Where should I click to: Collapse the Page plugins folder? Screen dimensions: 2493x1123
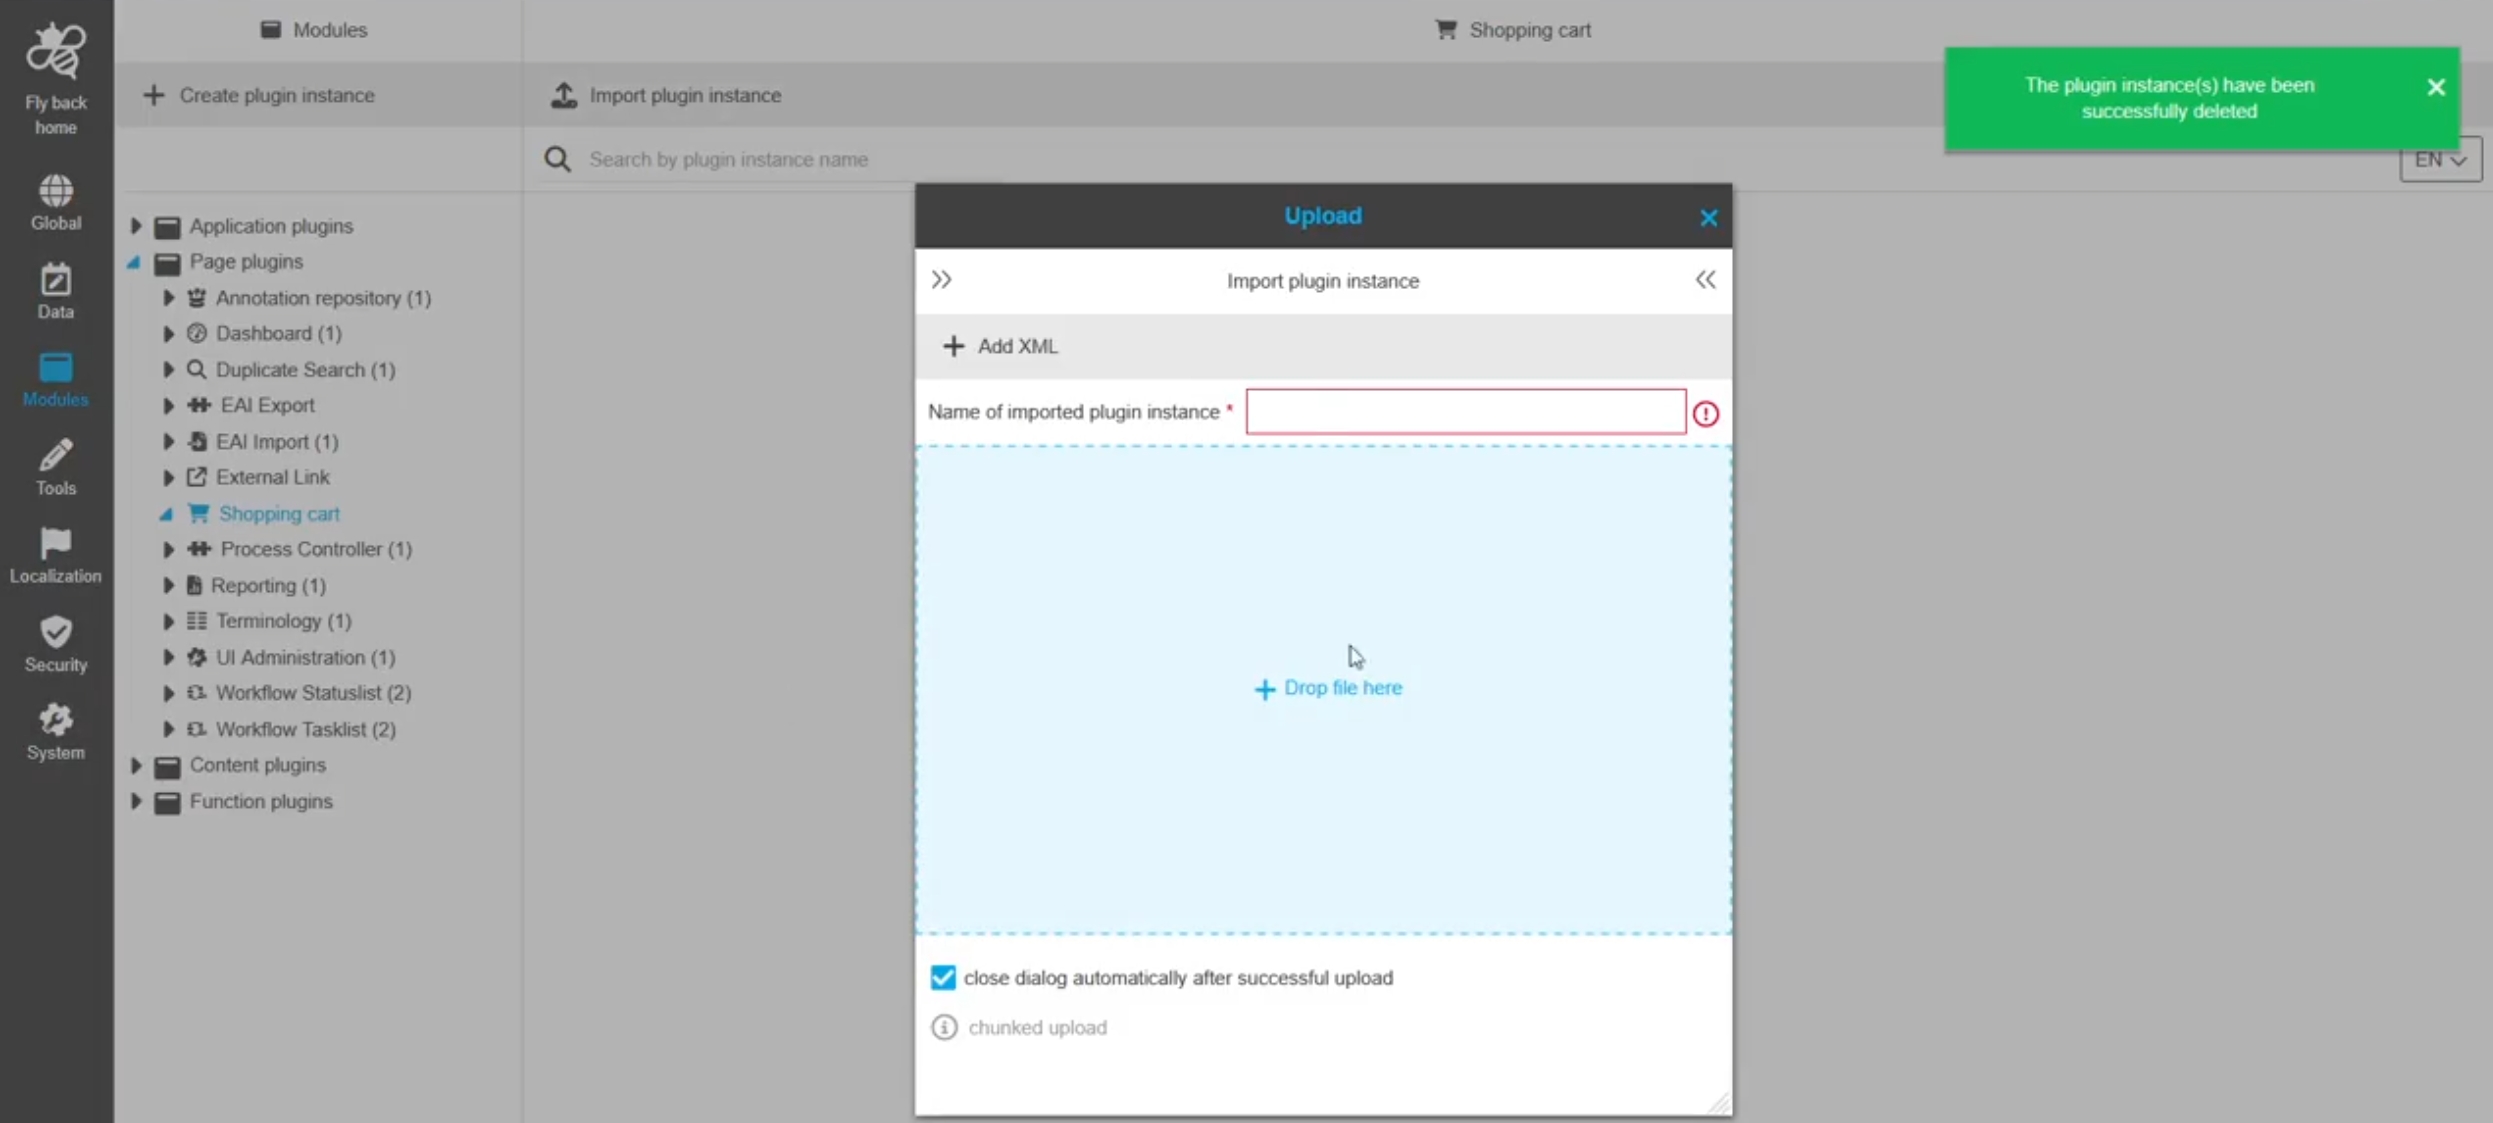pyautogui.click(x=134, y=262)
